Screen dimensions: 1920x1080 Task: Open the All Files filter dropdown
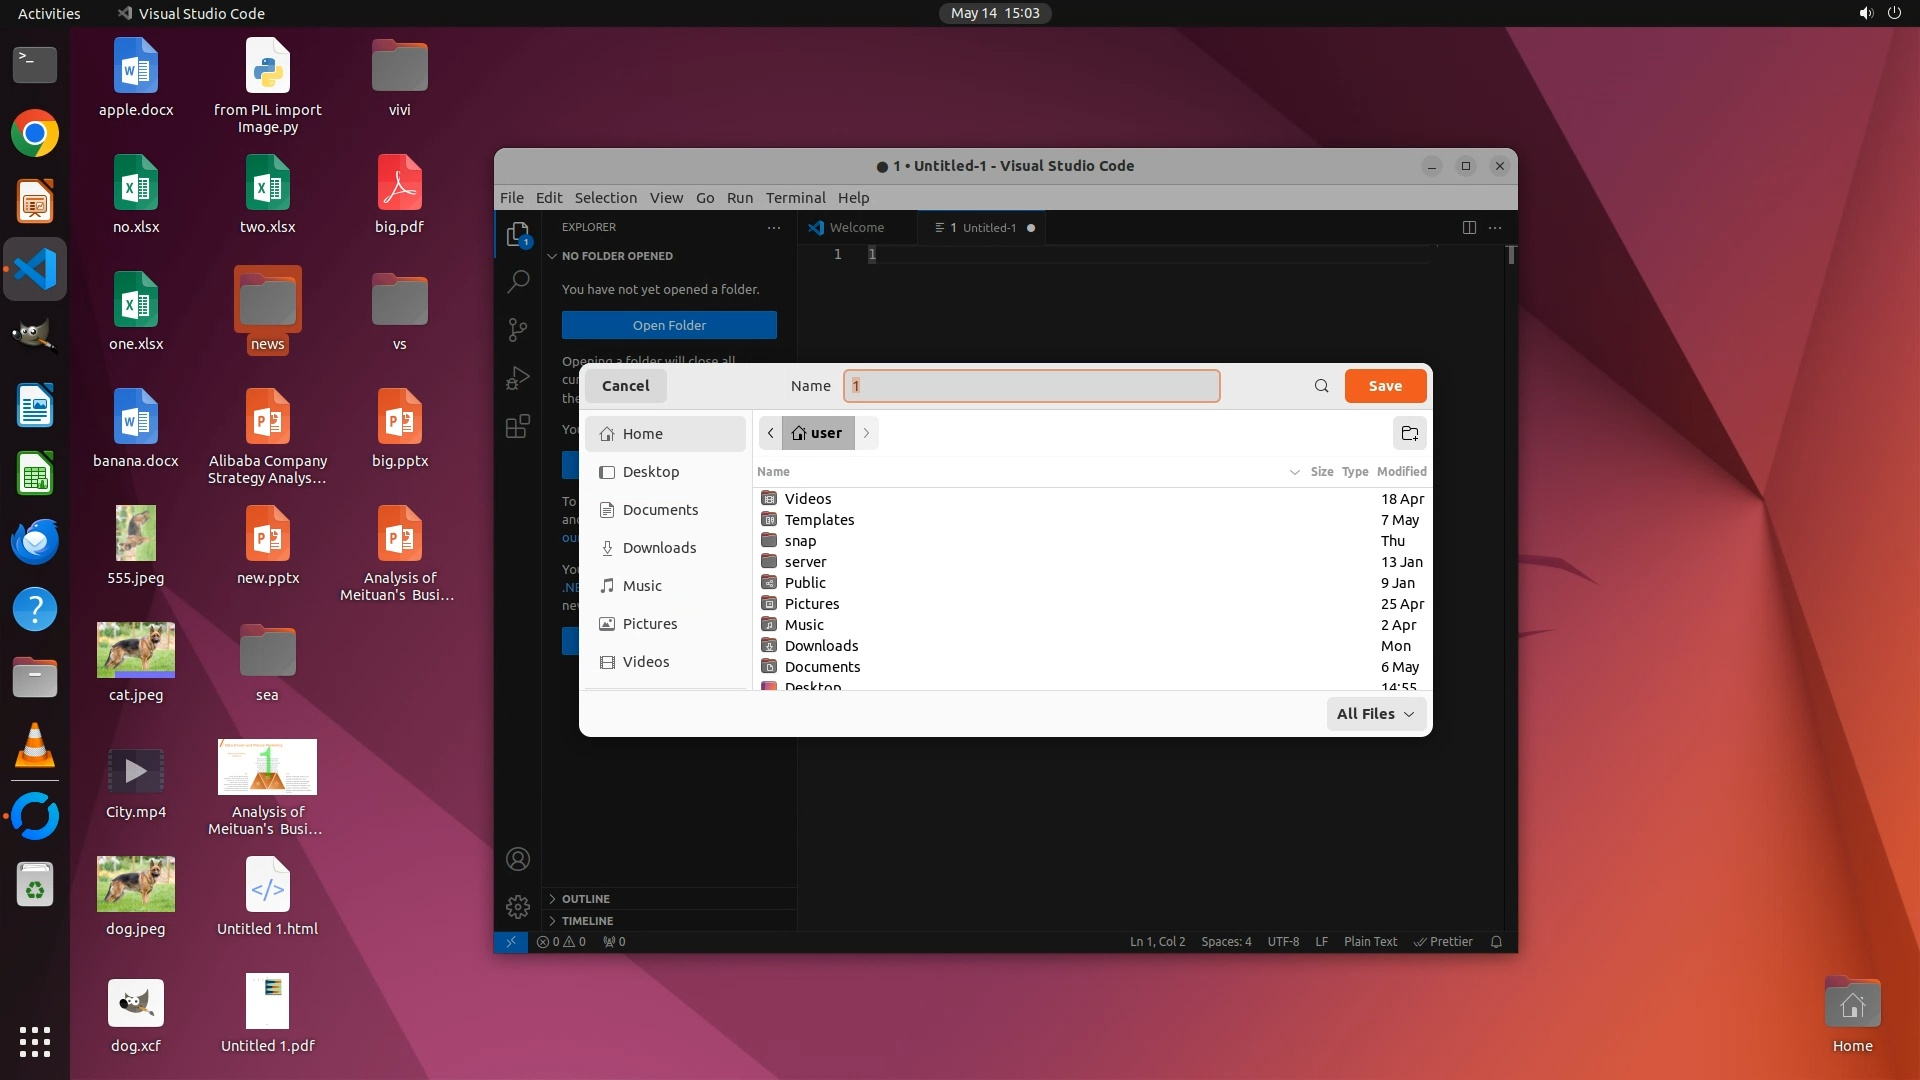pos(1375,714)
